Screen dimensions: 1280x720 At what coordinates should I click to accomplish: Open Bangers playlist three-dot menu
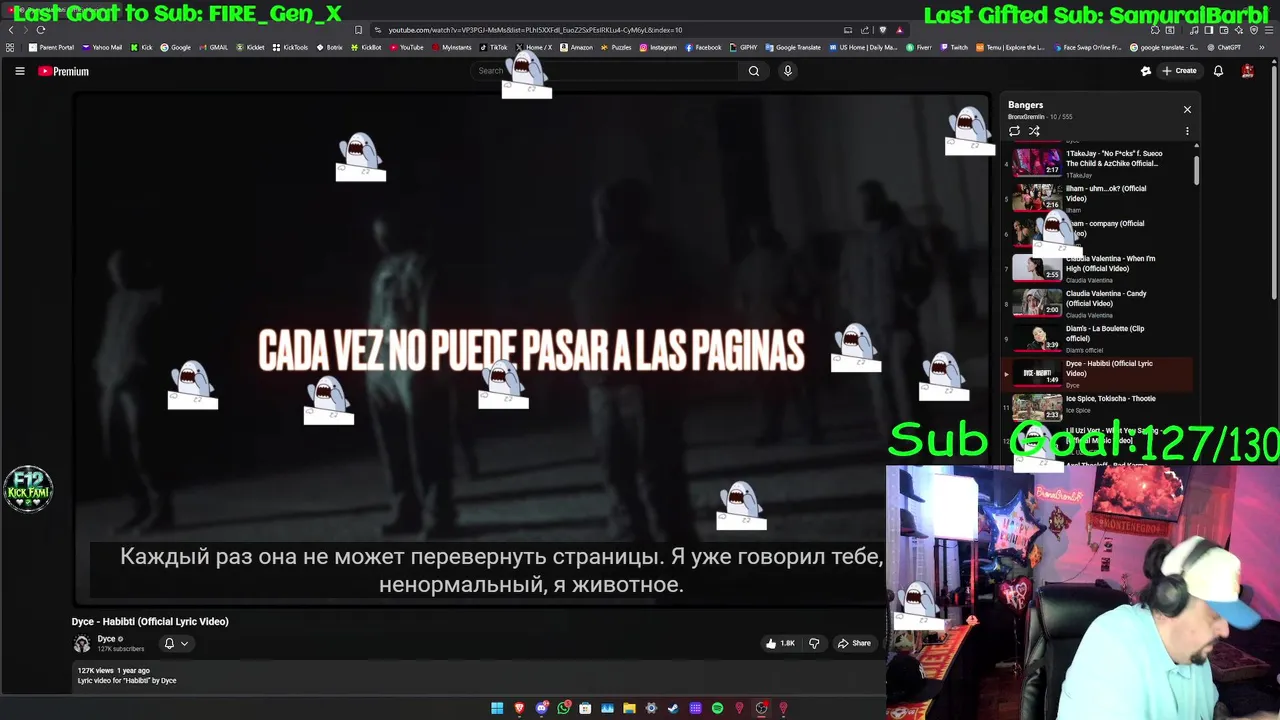click(x=1187, y=131)
